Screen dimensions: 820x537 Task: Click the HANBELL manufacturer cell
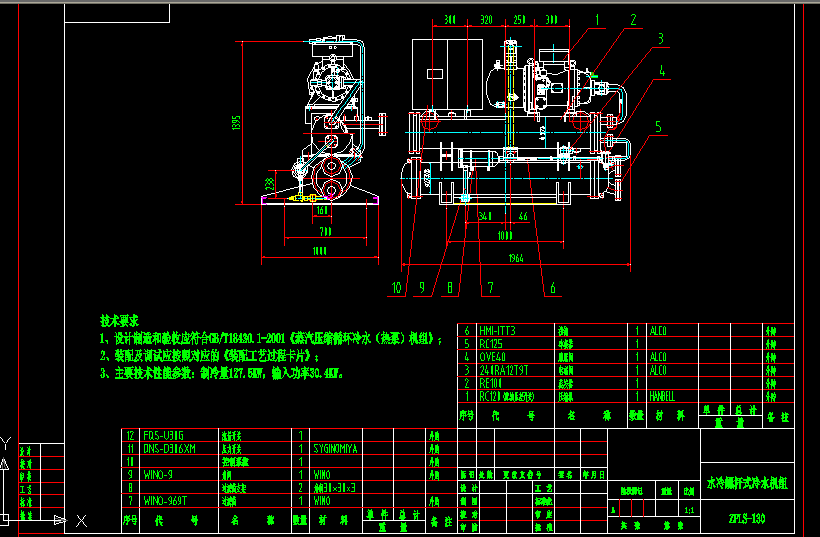tap(662, 396)
